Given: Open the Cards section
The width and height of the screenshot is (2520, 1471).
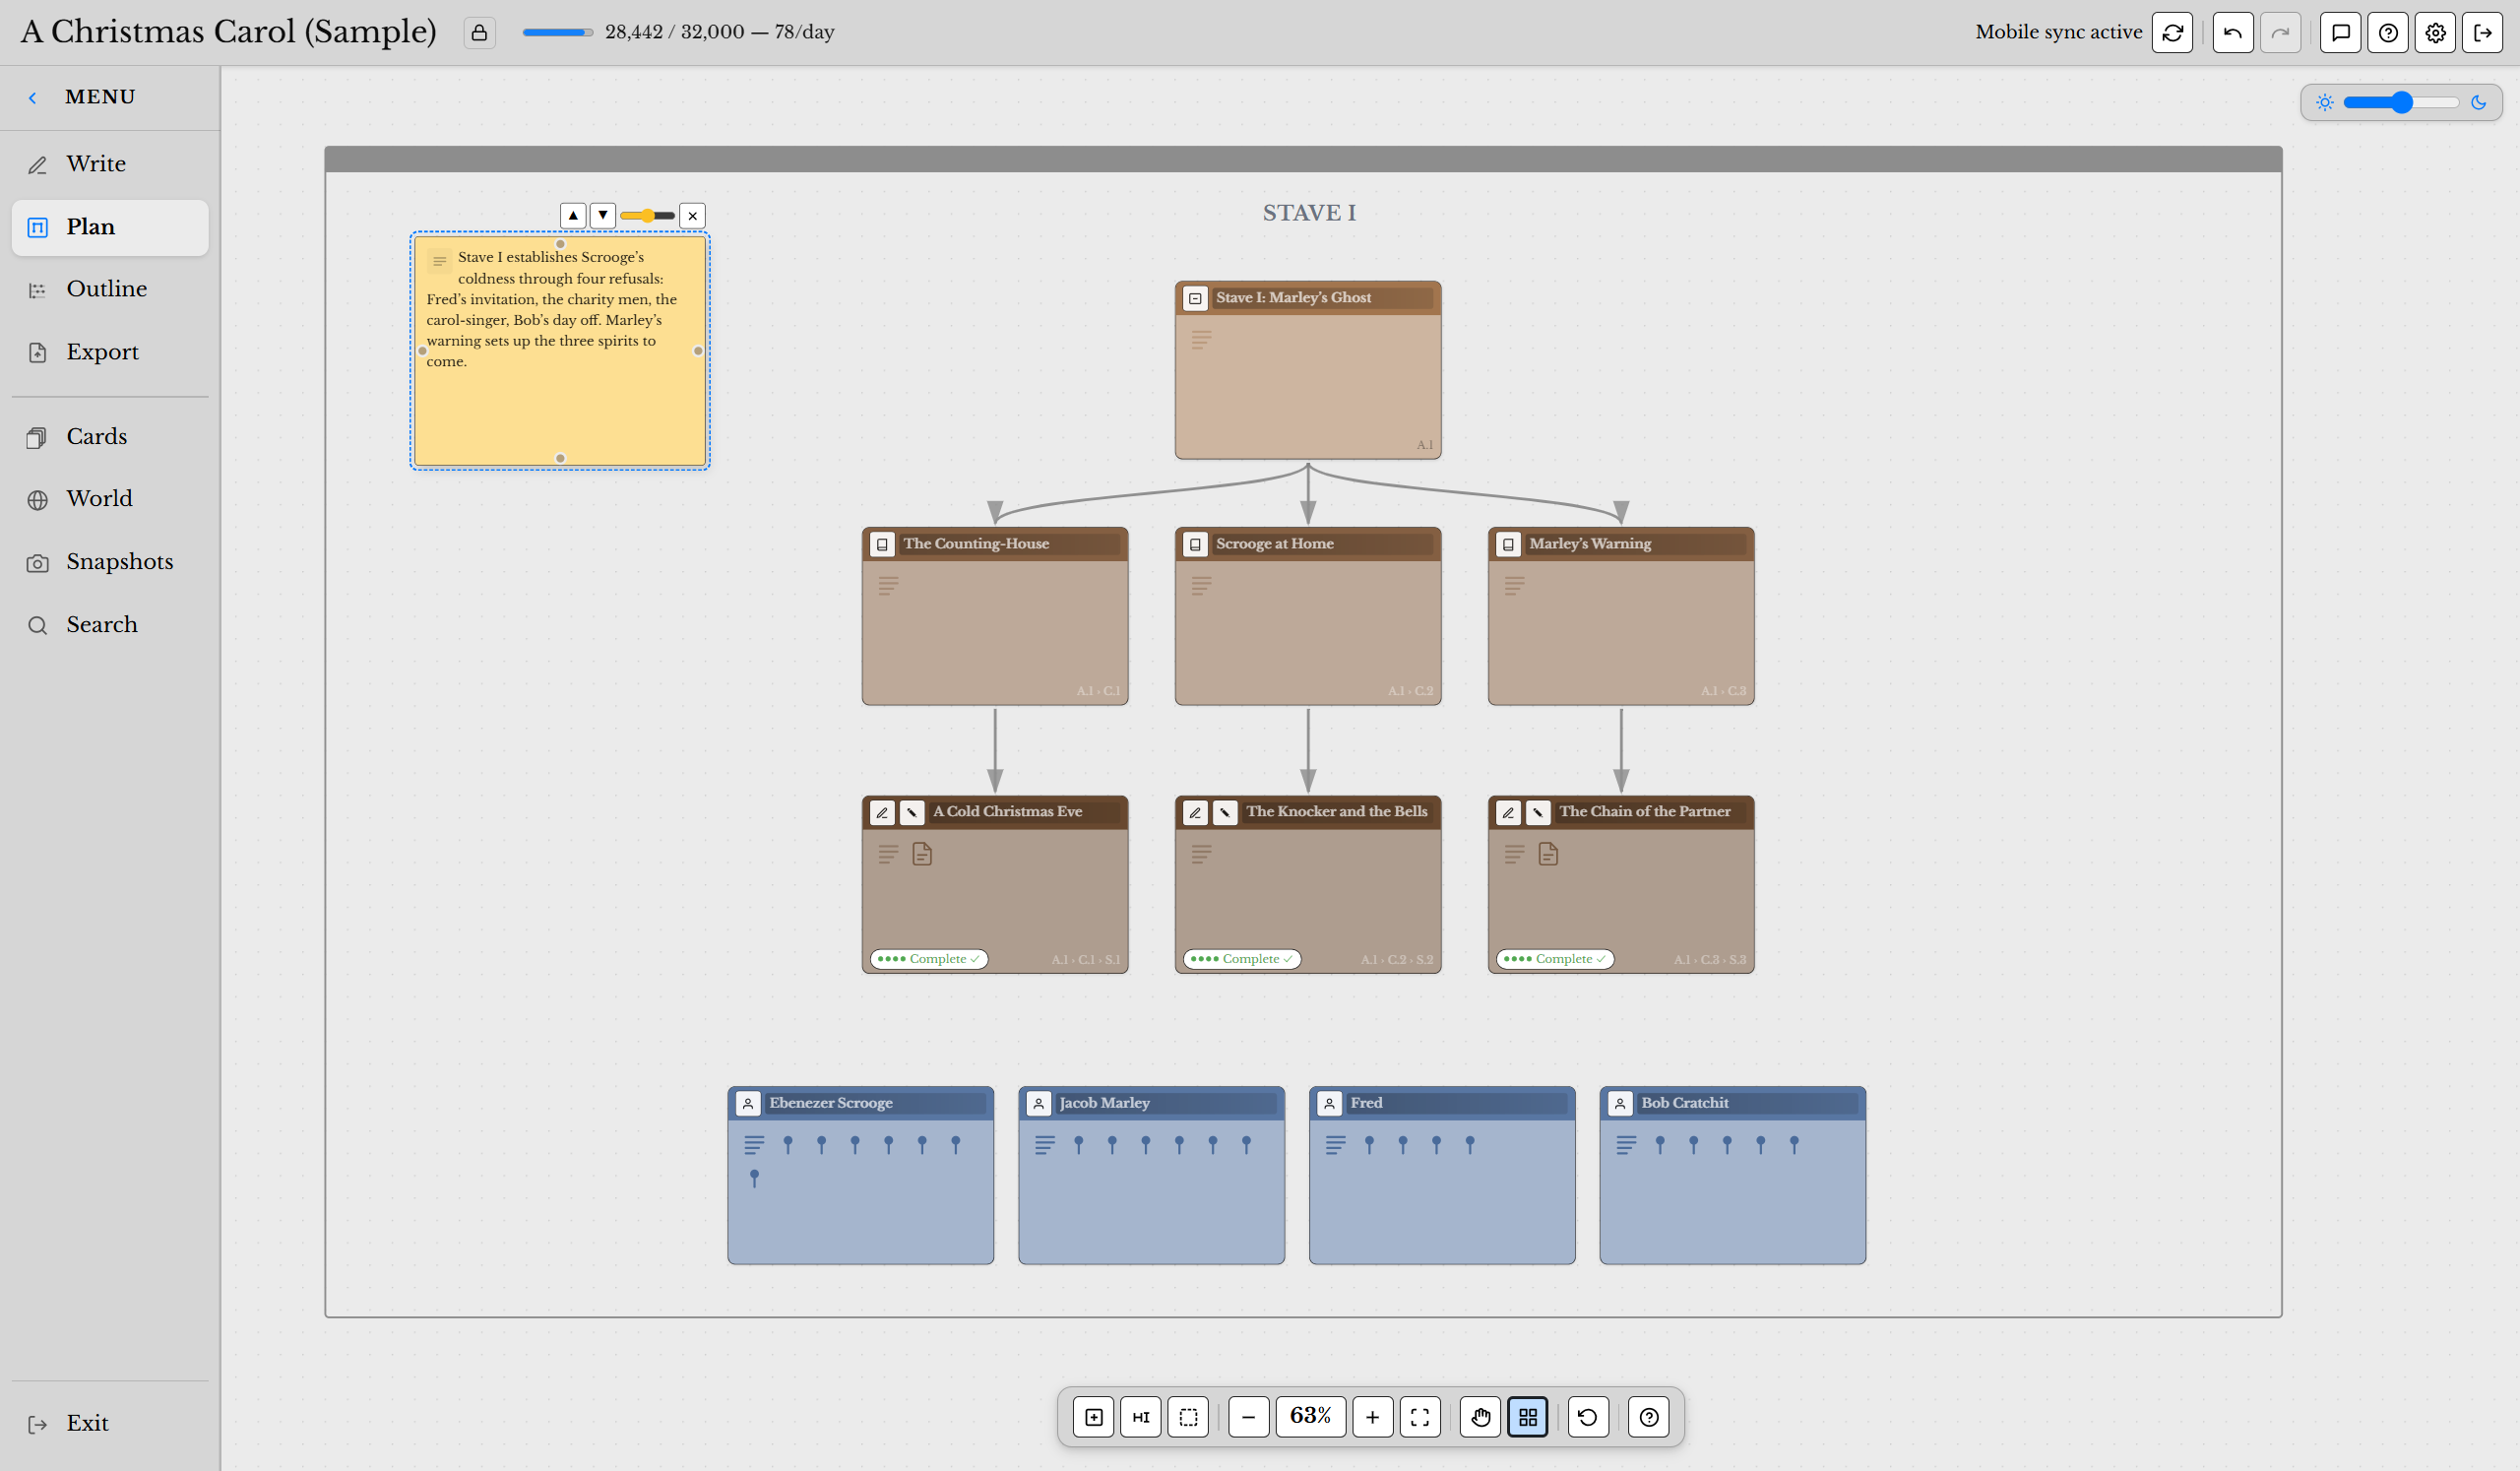Looking at the screenshot, I should click(110, 437).
